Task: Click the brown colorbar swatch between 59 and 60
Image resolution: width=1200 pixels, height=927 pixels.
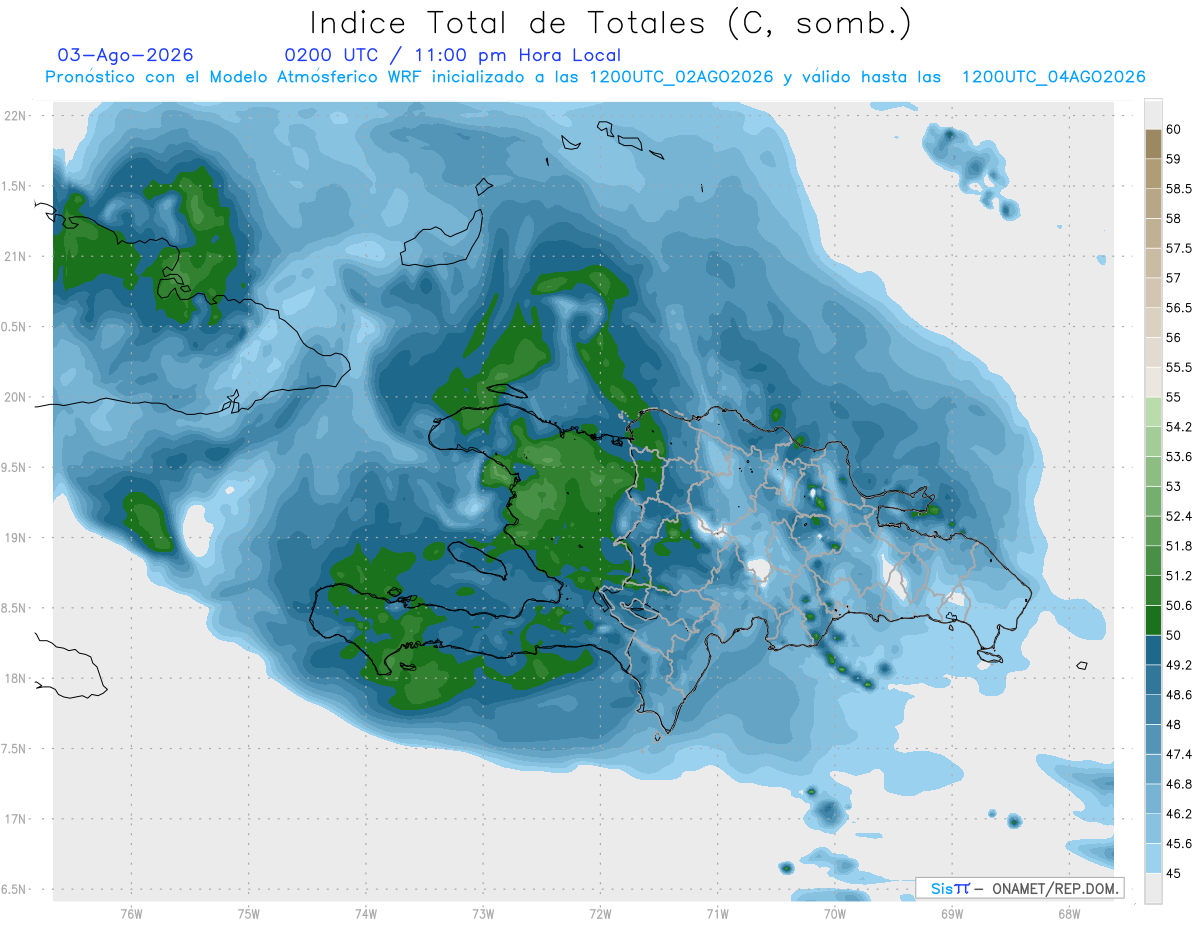Action: [1153, 144]
